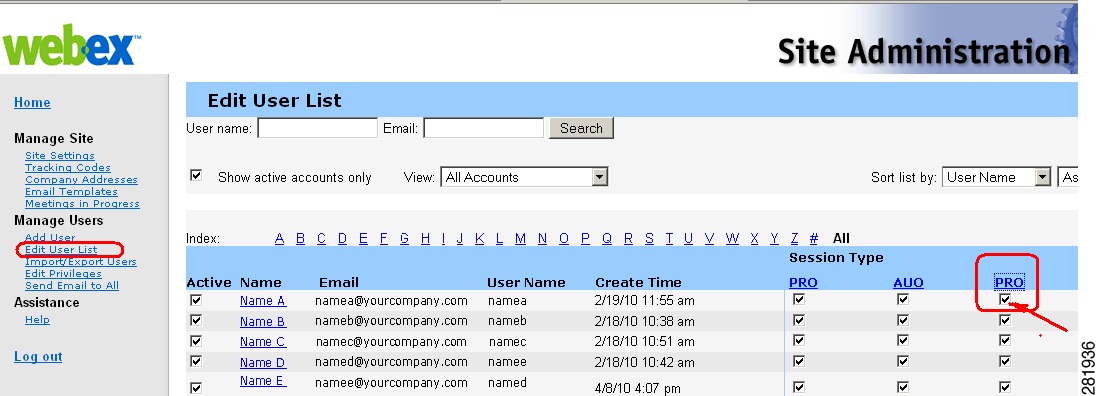Open user Name D
Image resolution: width=1100 pixels, height=396 pixels.
(263, 363)
